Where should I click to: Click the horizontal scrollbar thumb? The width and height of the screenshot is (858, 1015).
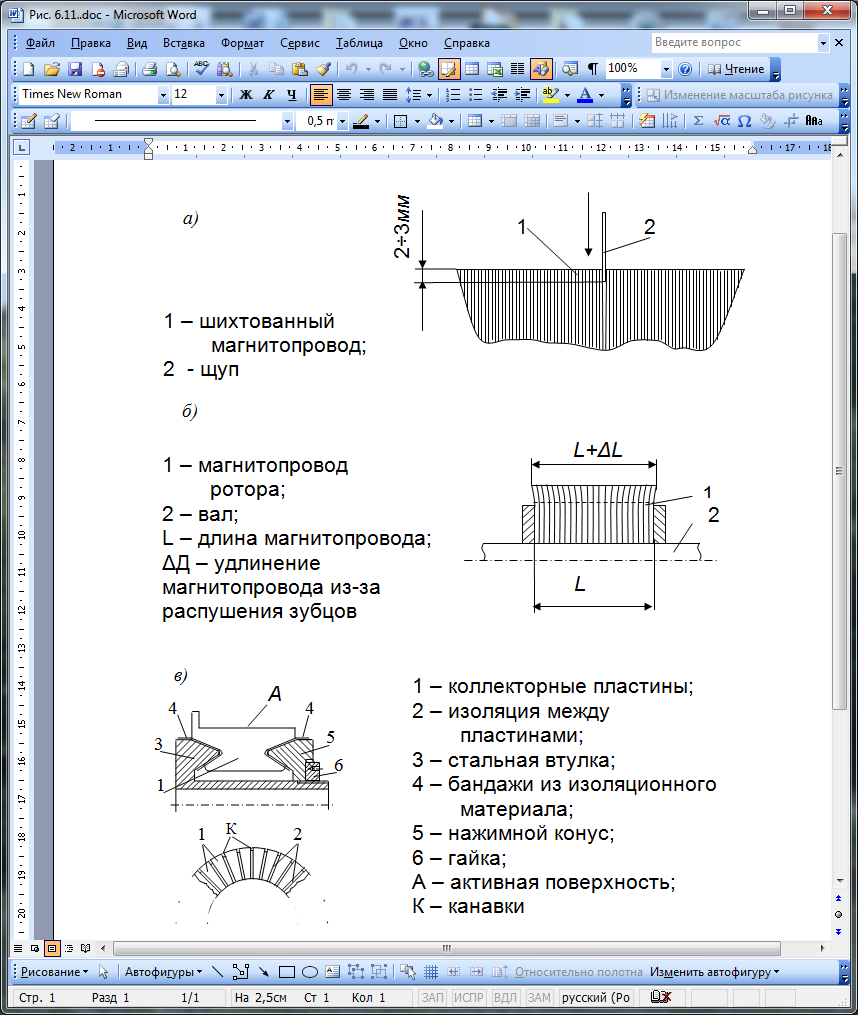click(x=447, y=948)
